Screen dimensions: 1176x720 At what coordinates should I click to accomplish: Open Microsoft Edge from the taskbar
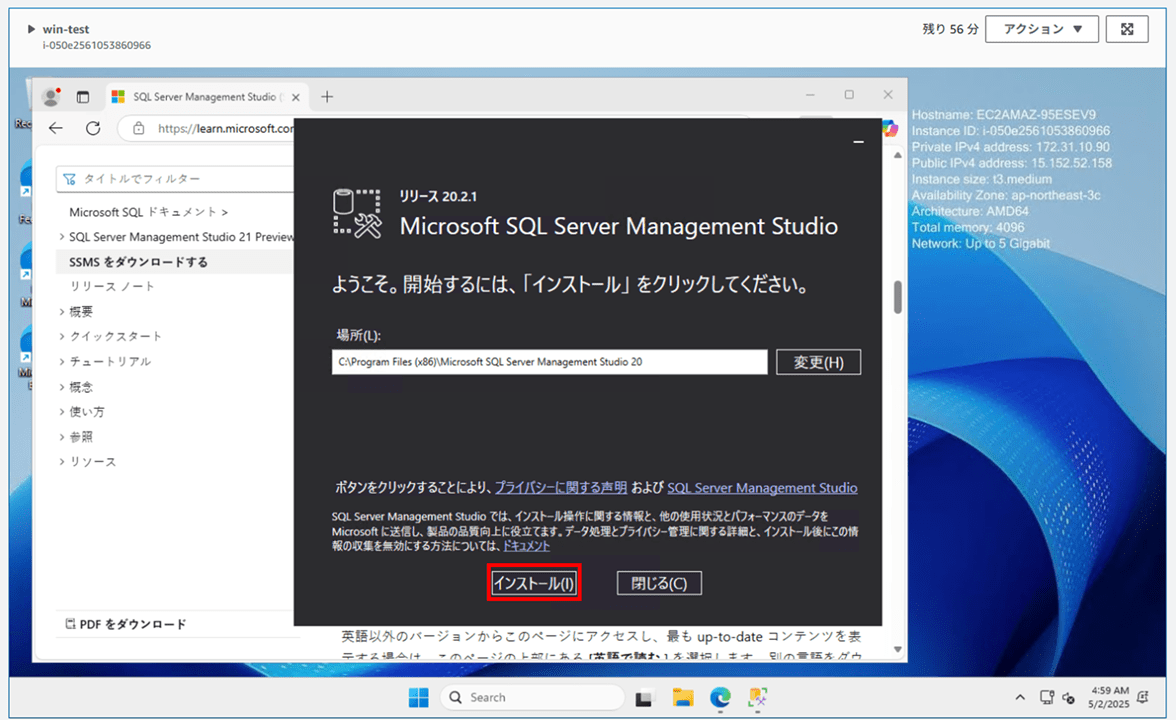721,698
